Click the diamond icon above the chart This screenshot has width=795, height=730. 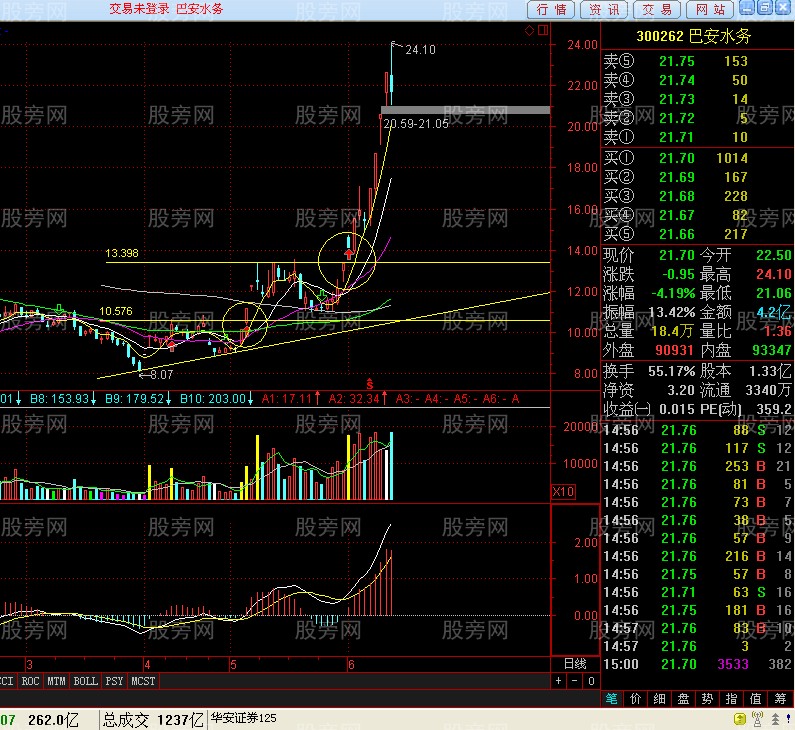click(530, 30)
